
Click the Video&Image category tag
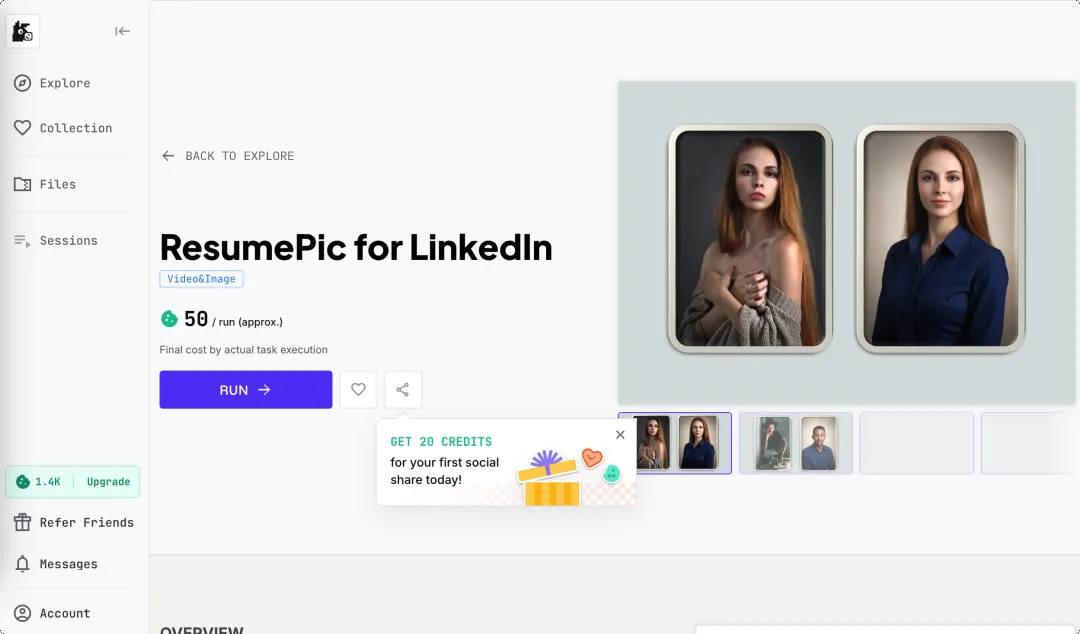click(x=201, y=279)
